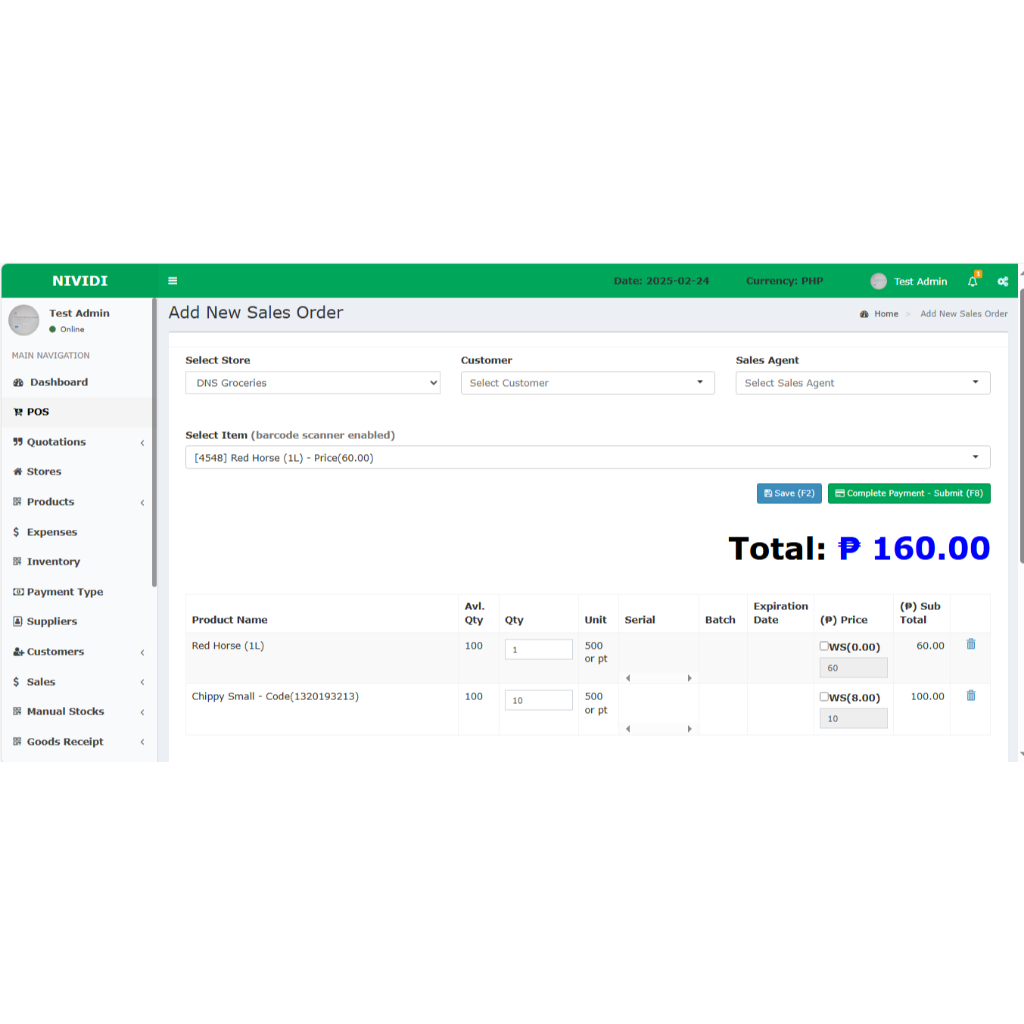This screenshot has height=1024, width=1024.
Task: Click the Test Admin avatar in top bar
Action: coord(878,281)
